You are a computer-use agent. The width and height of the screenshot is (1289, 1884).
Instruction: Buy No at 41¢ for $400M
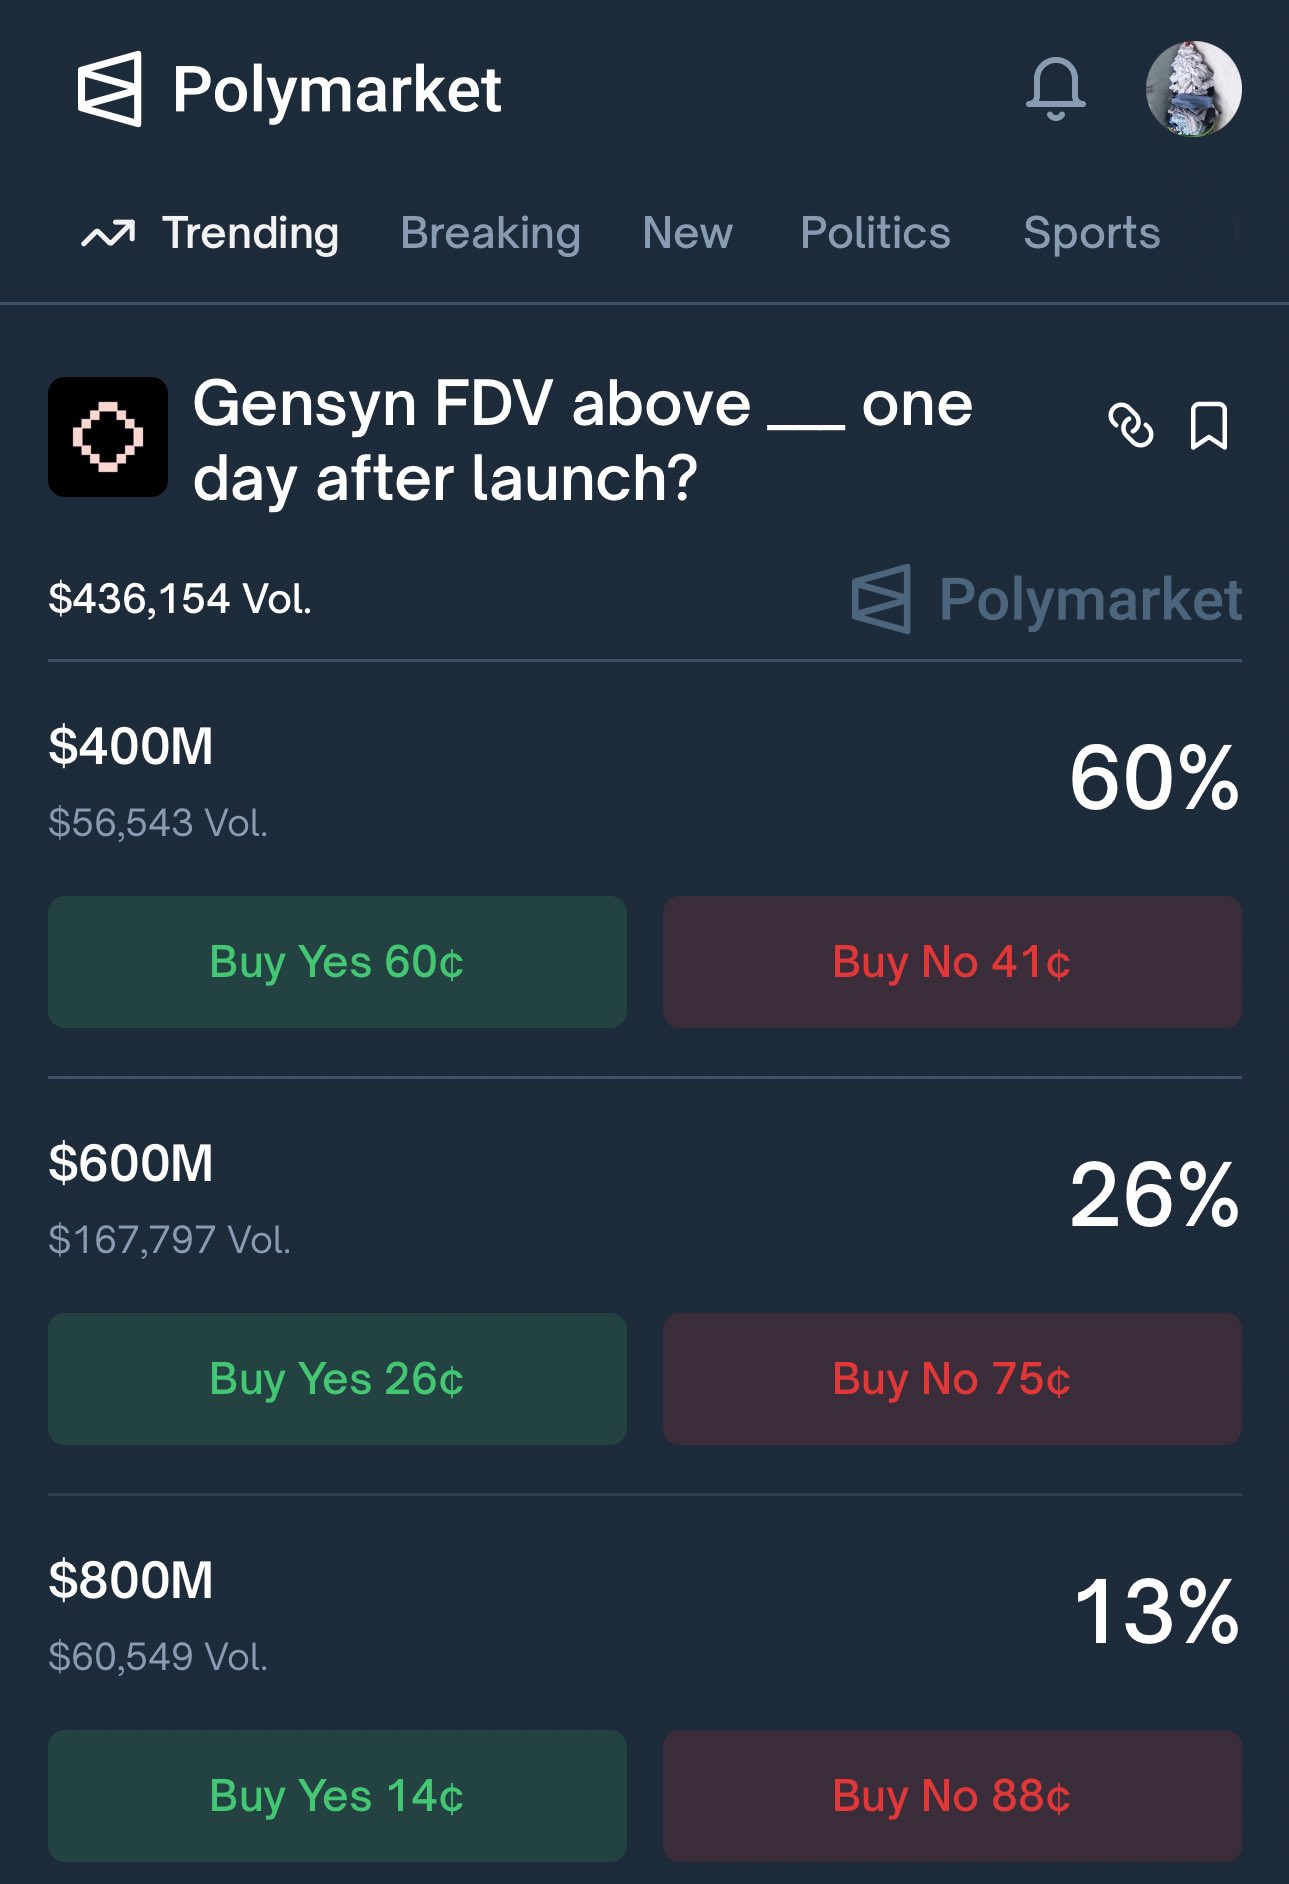(952, 962)
